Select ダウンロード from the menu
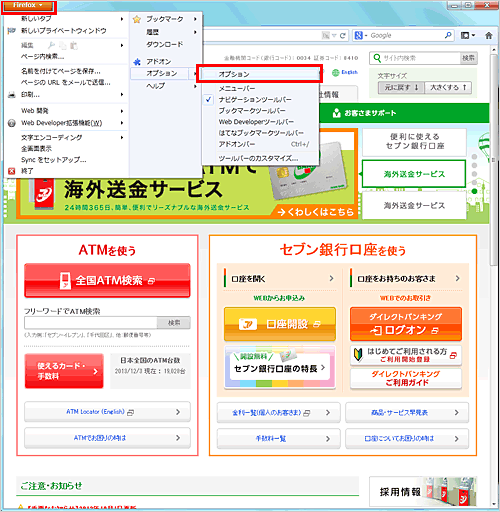Image resolution: width=500 pixels, height=512 pixels. pyautogui.click(x=165, y=44)
